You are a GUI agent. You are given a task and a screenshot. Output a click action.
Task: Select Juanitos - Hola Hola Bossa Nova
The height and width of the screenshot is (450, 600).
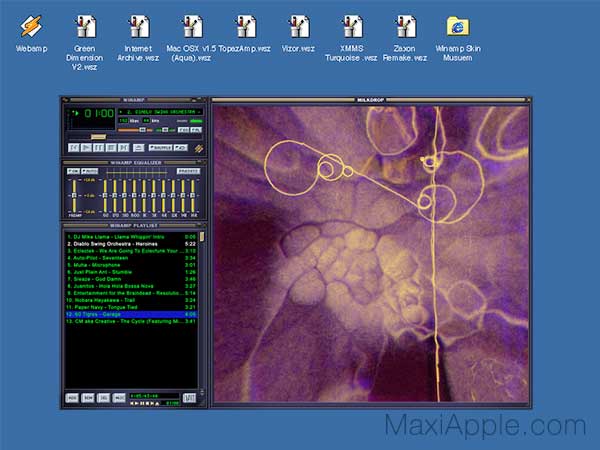click(131, 286)
